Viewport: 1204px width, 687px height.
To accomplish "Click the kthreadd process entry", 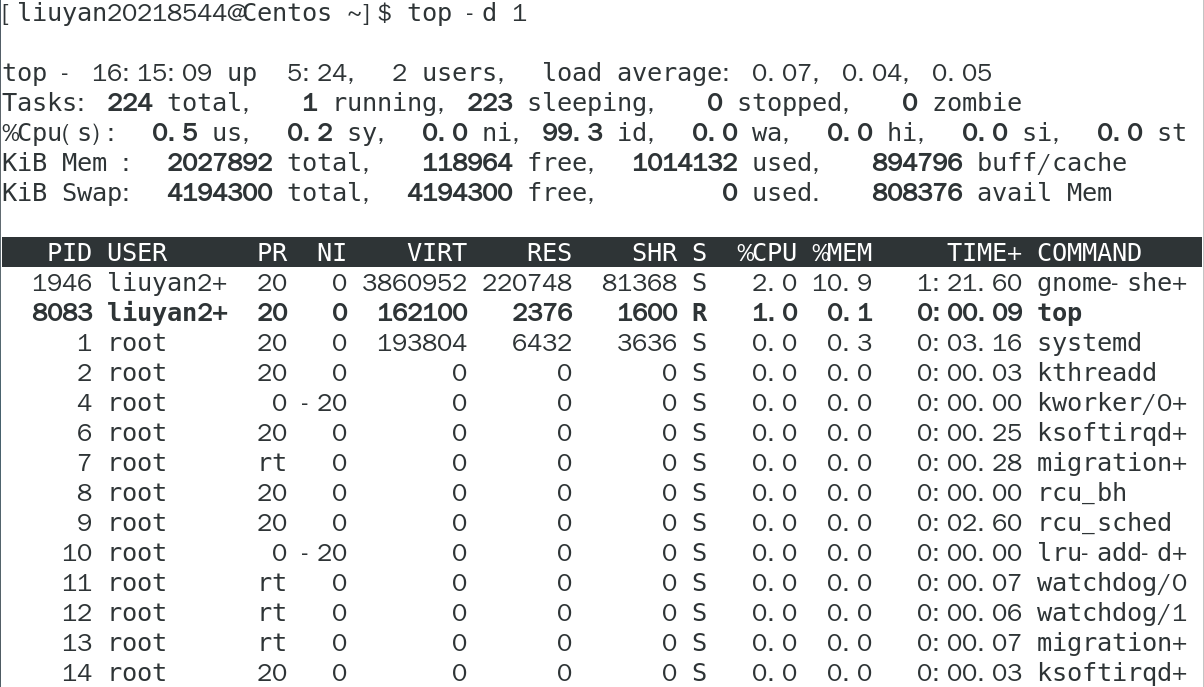I will tap(1096, 373).
